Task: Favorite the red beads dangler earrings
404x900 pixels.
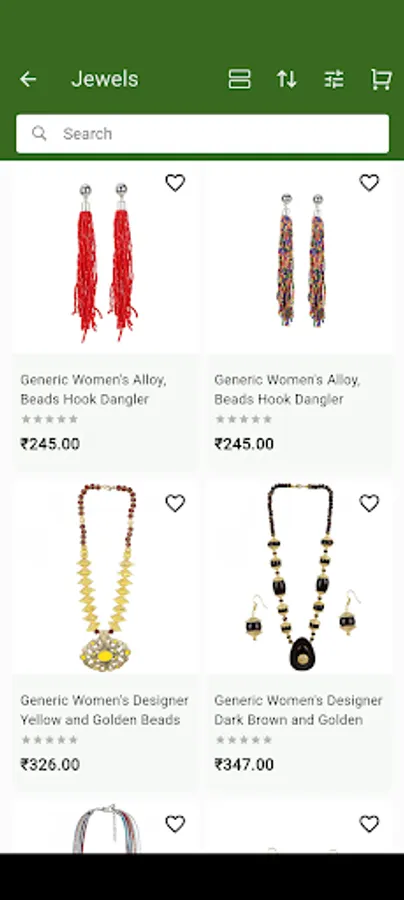Action: click(x=175, y=183)
